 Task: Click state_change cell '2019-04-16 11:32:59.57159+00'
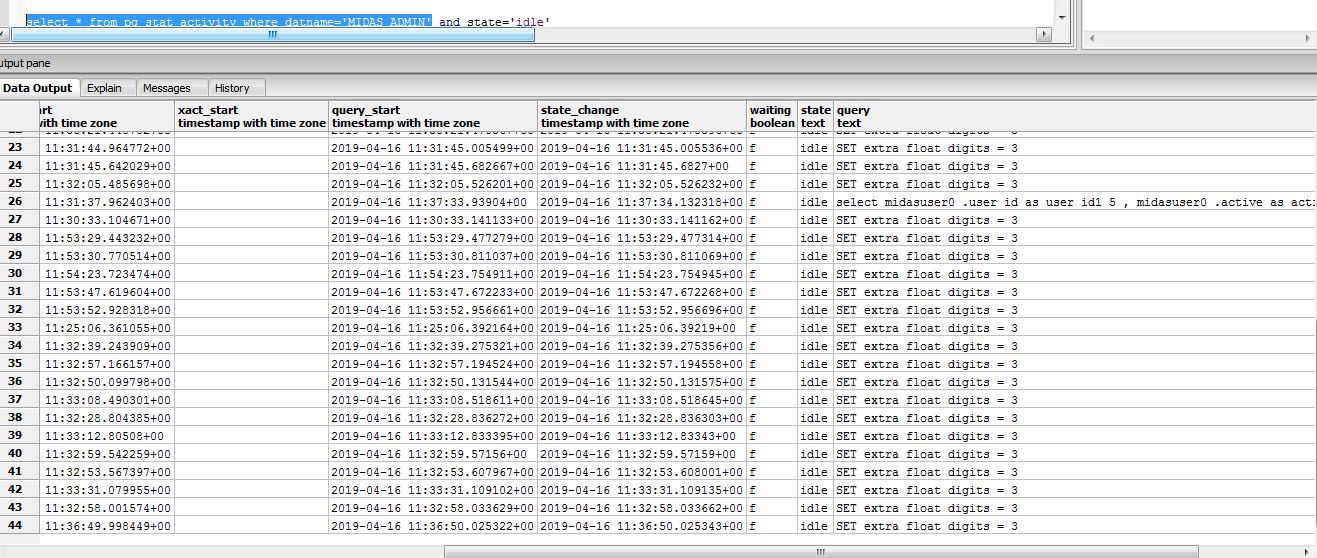[x=642, y=453]
